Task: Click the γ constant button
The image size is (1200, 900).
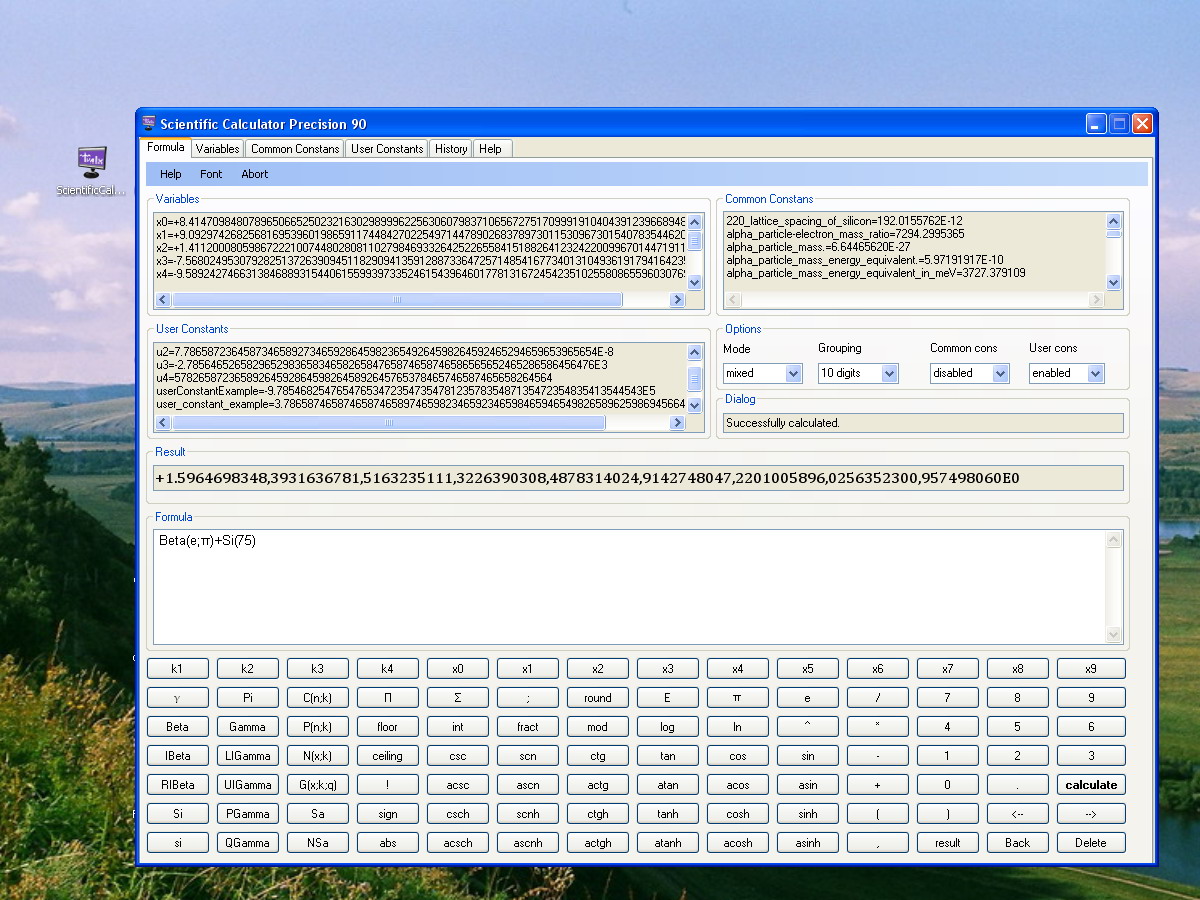Action: pos(178,698)
